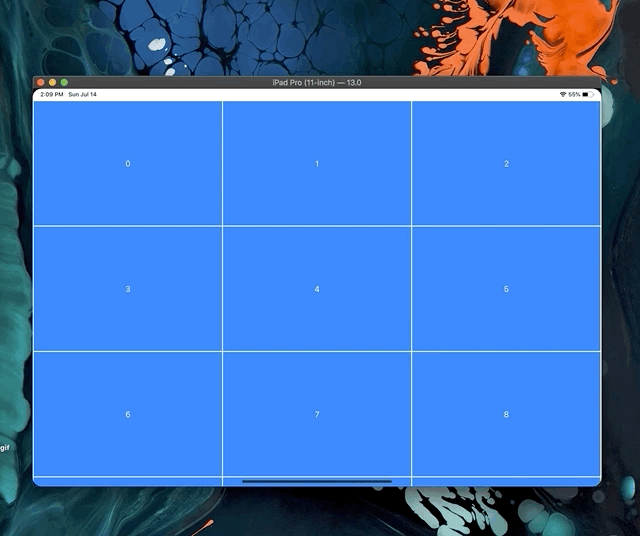Click the Sun Jul 14 date text
Image resolution: width=640 pixels, height=536 pixels.
[82, 94]
